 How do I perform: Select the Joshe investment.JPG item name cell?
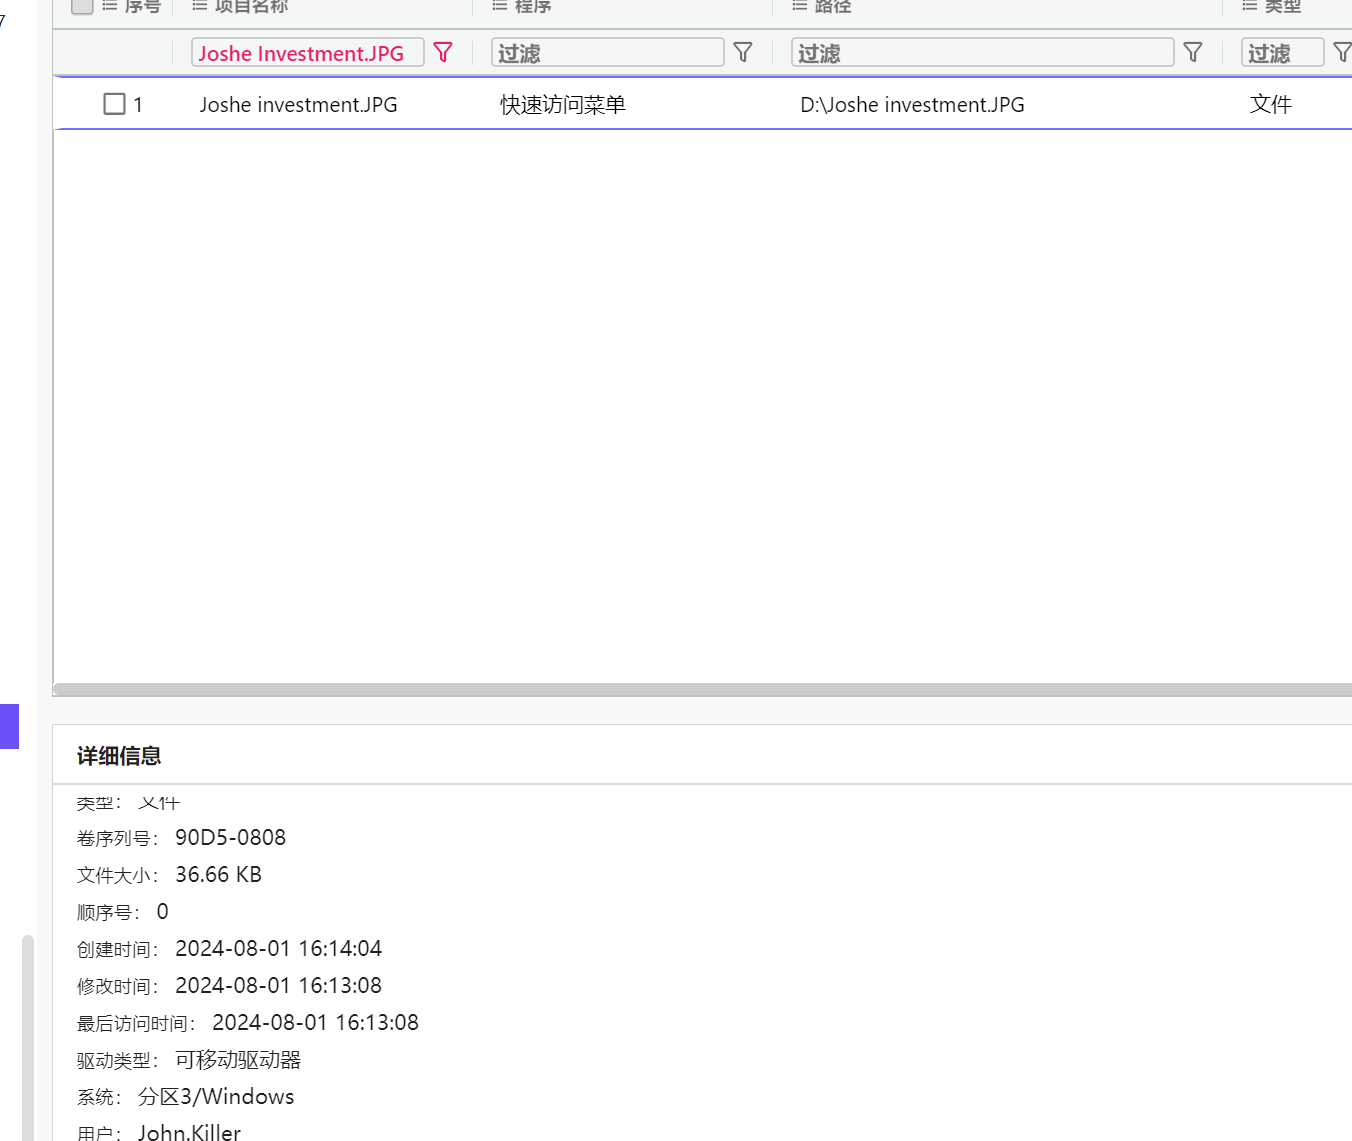[x=298, y=105]
